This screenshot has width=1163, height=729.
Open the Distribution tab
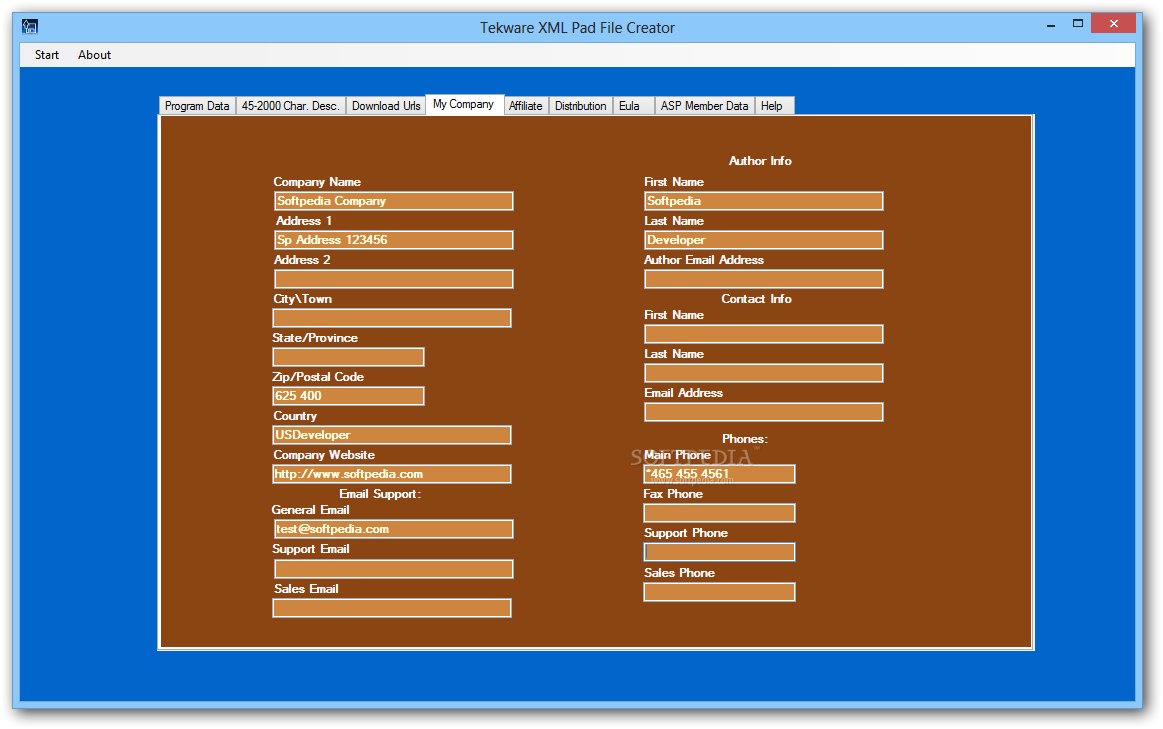(x=581, y=106)
